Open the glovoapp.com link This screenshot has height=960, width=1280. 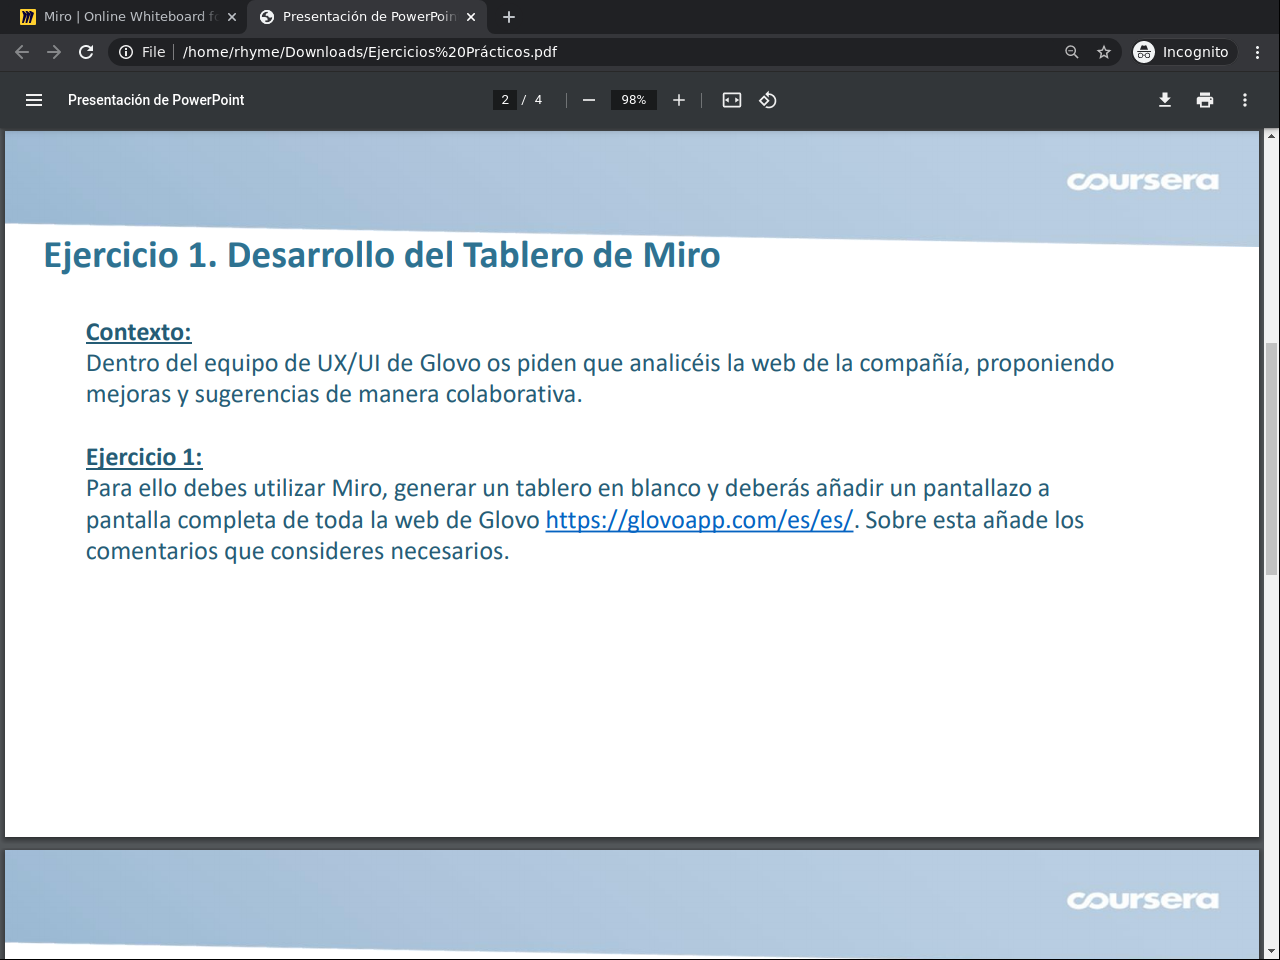click(699, 520)
